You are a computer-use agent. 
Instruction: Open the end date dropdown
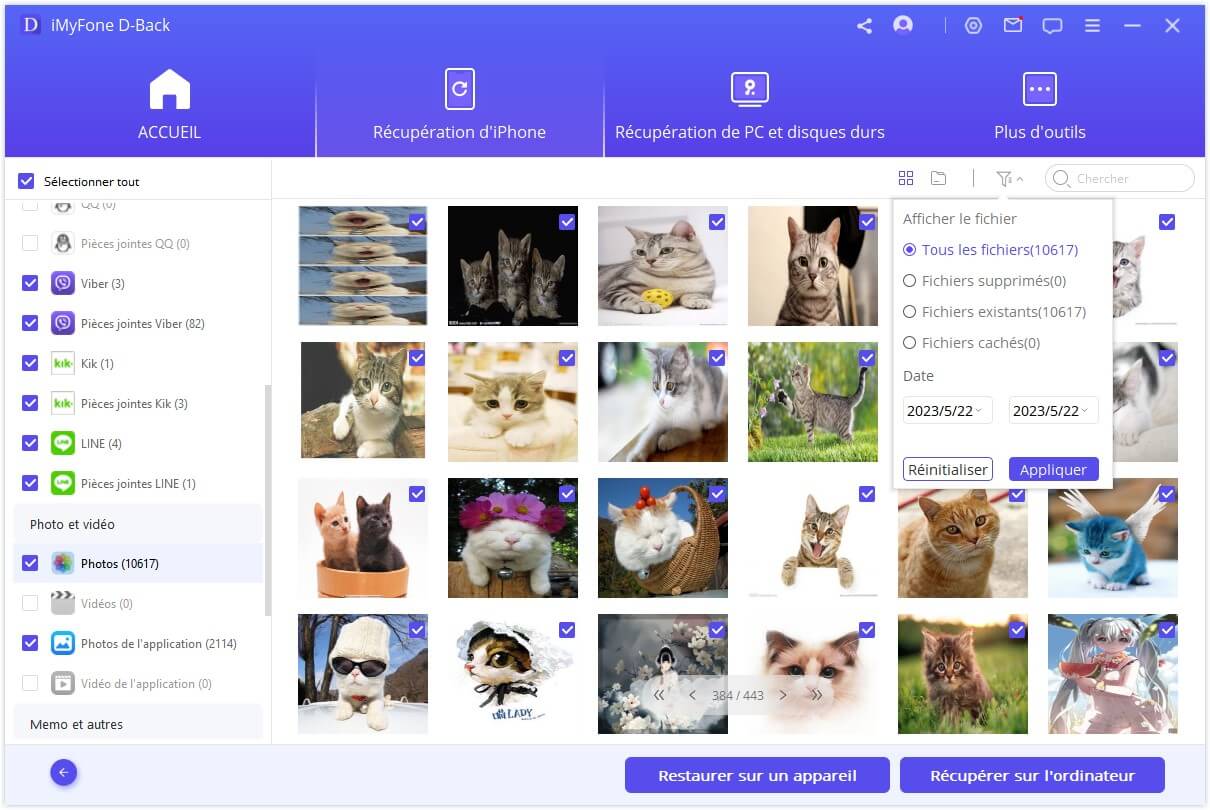pos(1052,410)
